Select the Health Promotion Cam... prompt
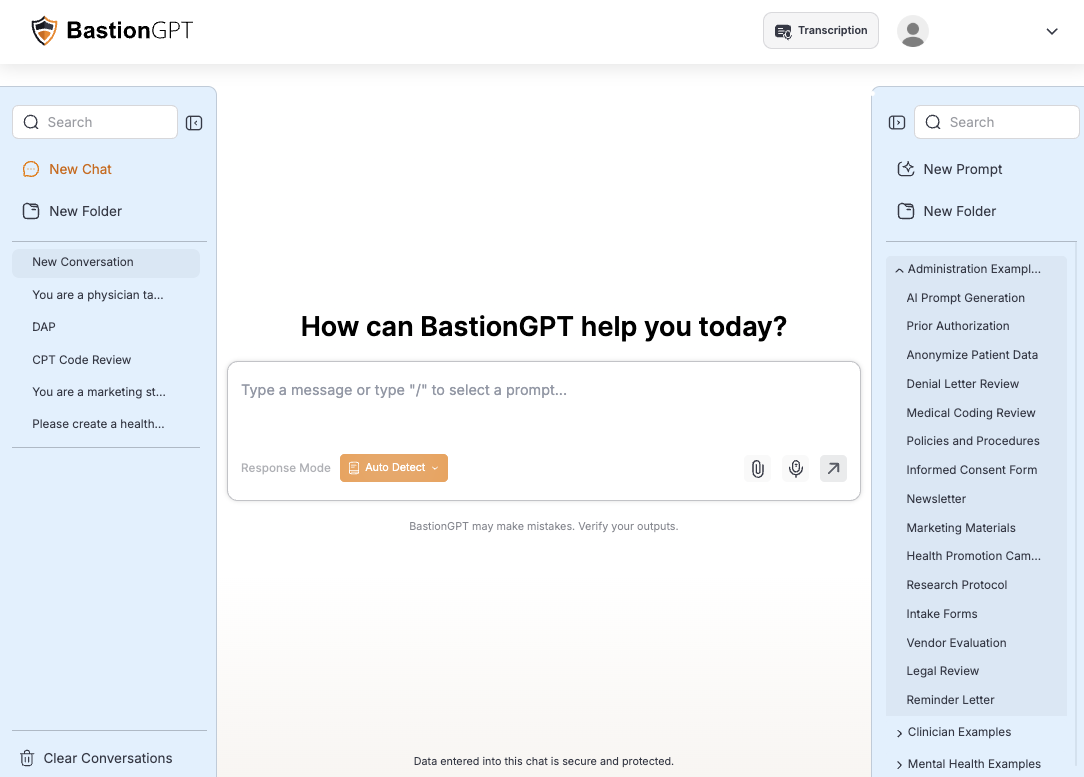 [x=975, y=556]
